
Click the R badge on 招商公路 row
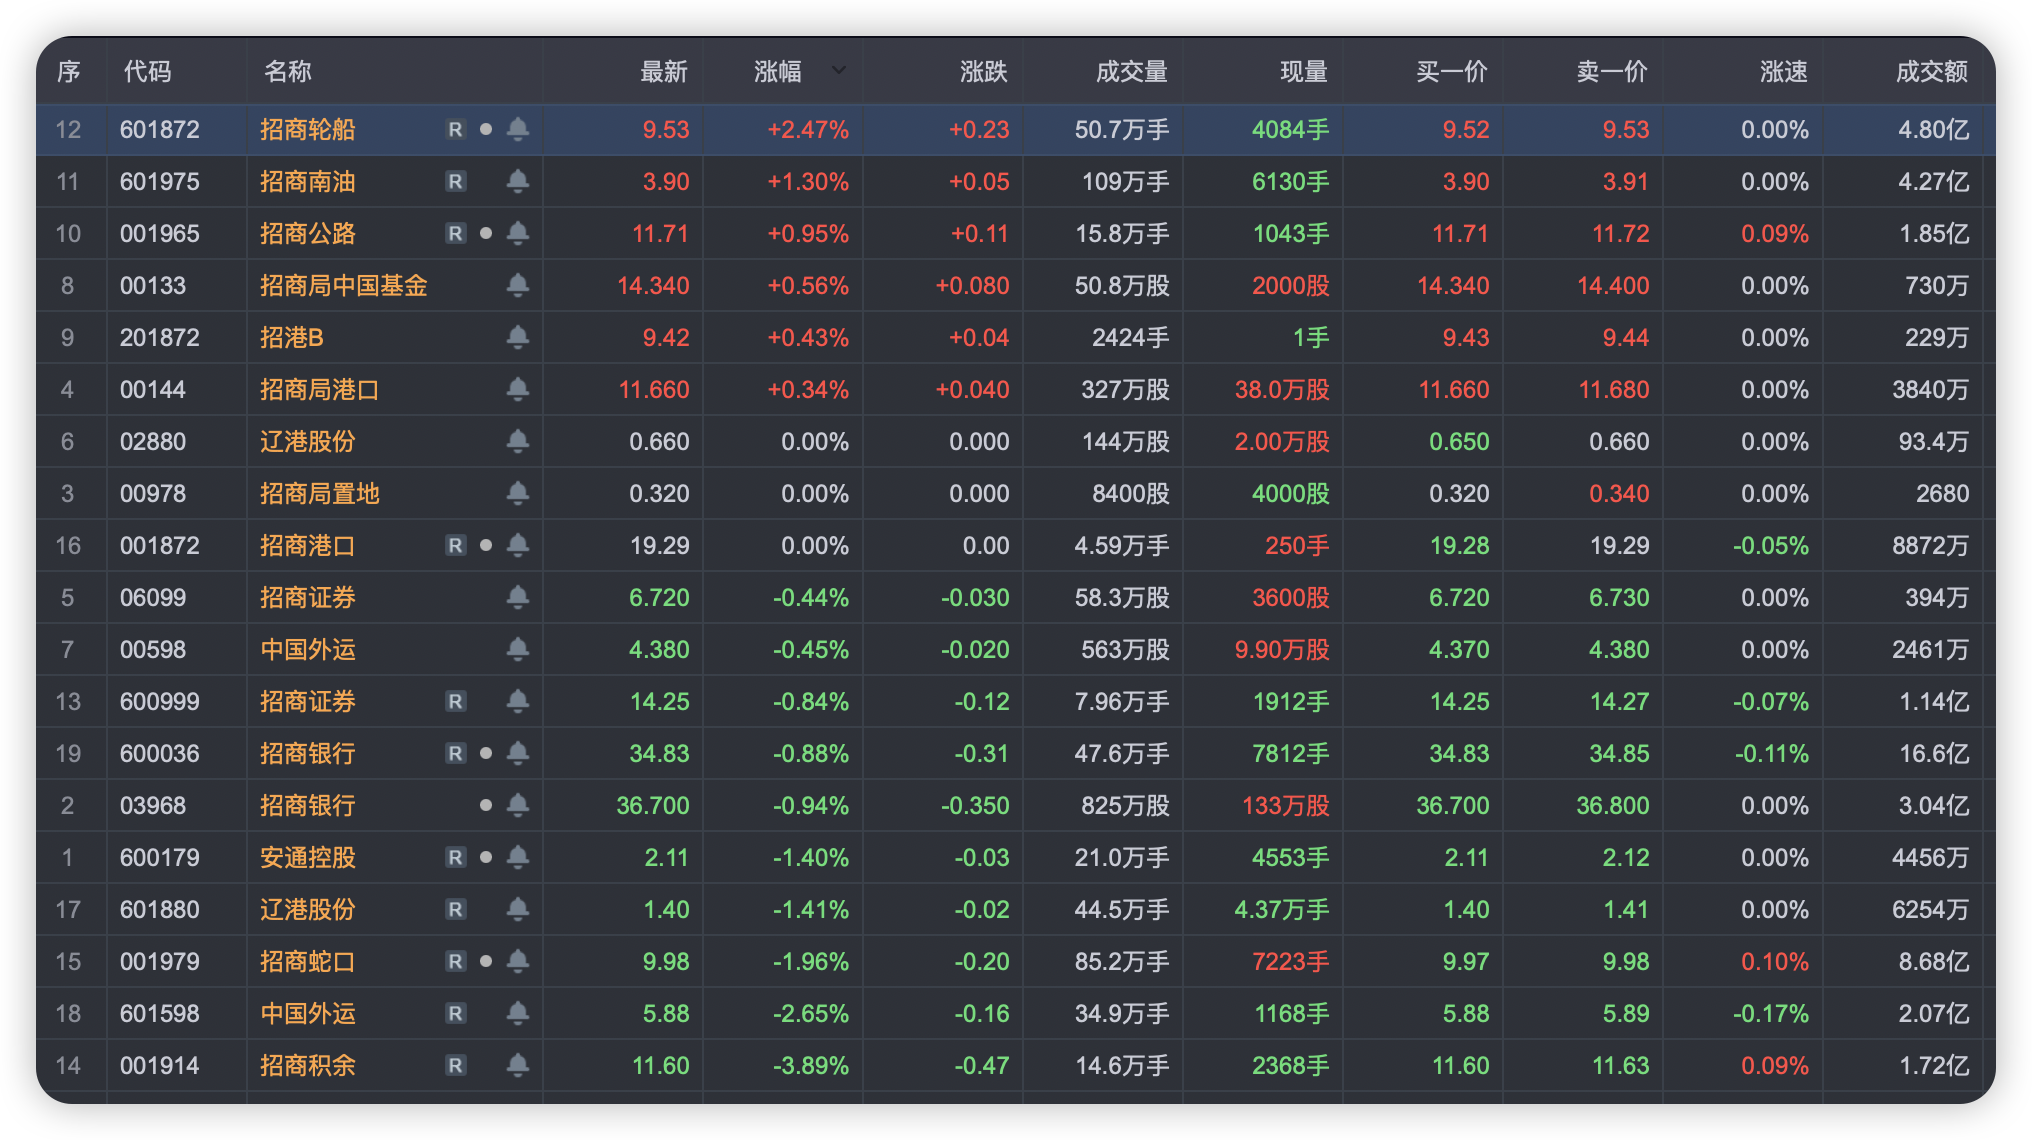pos(456,233)
